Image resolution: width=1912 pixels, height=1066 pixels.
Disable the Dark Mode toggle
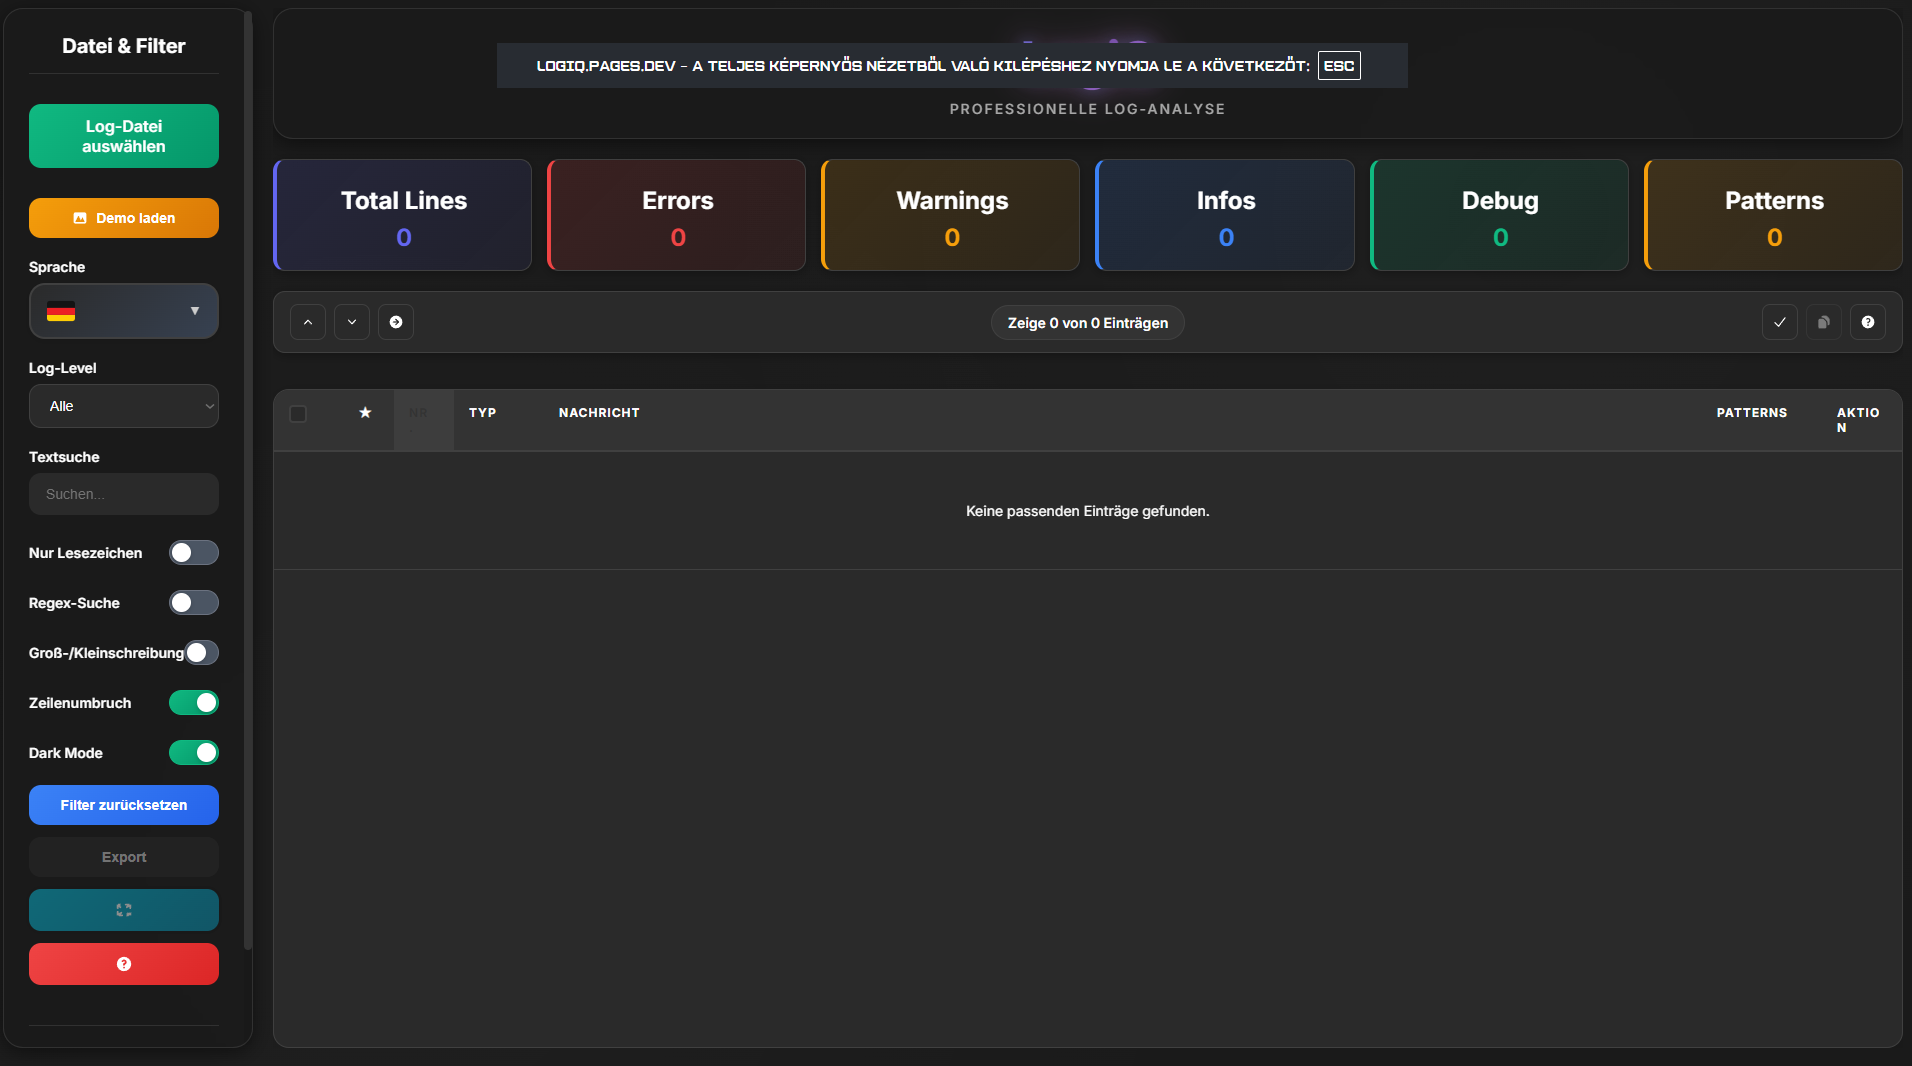tap(193, 753)
